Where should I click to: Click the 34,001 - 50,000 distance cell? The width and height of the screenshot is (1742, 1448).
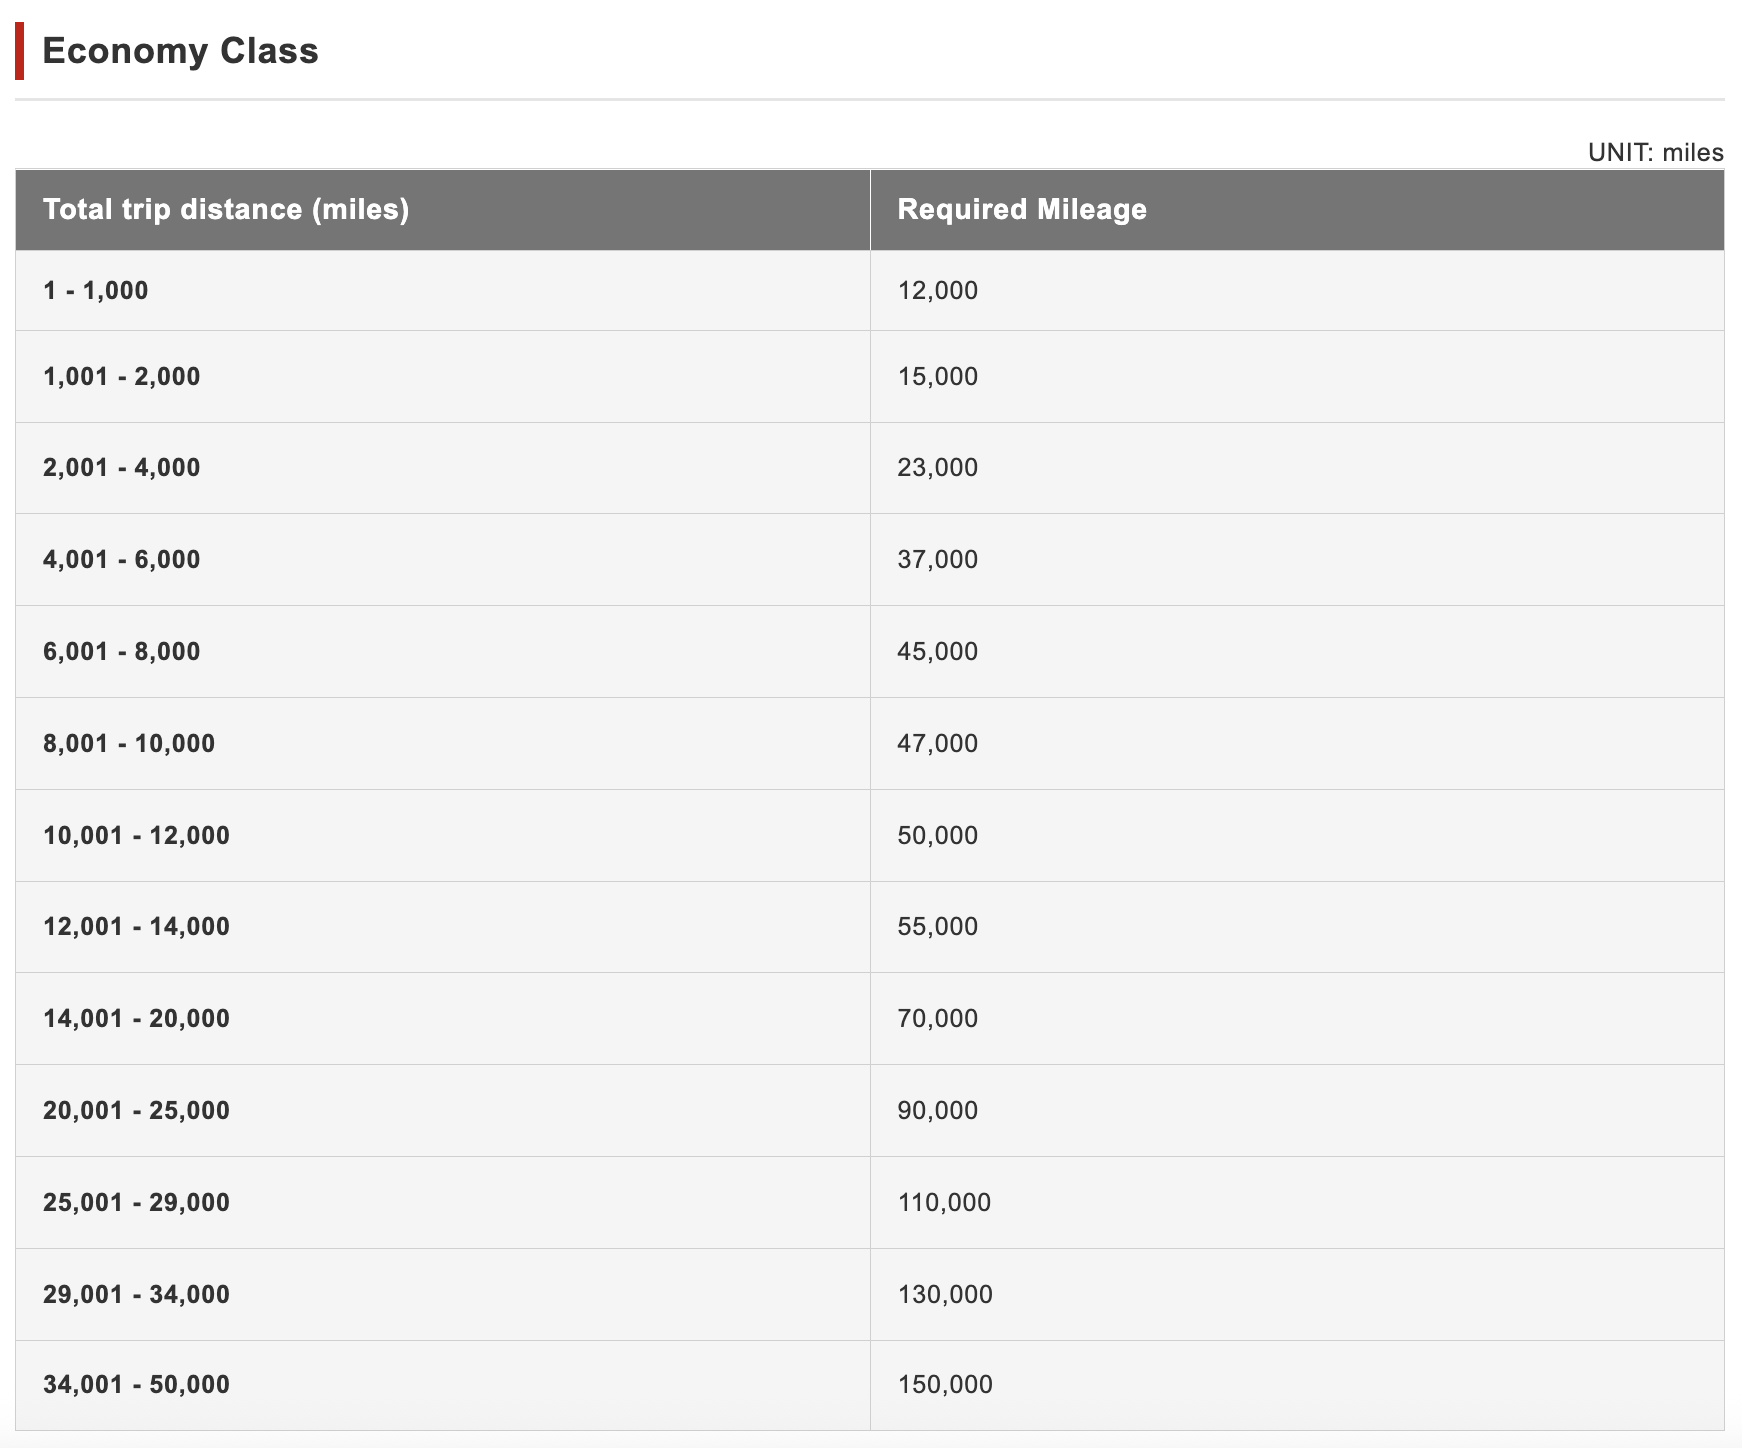pos(136,1385)
